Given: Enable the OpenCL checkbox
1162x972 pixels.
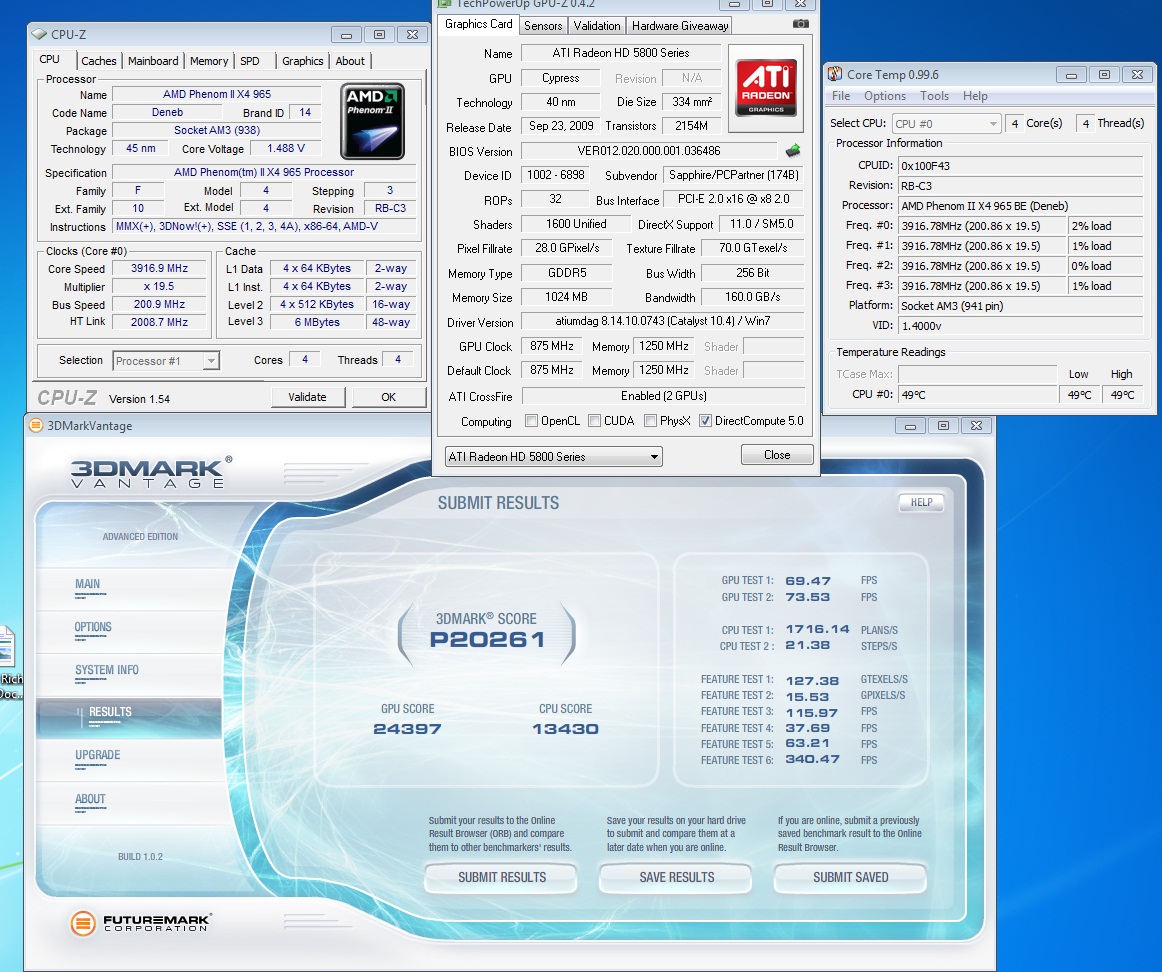Looking at the screenshot, I should click(x=531, y=421).
